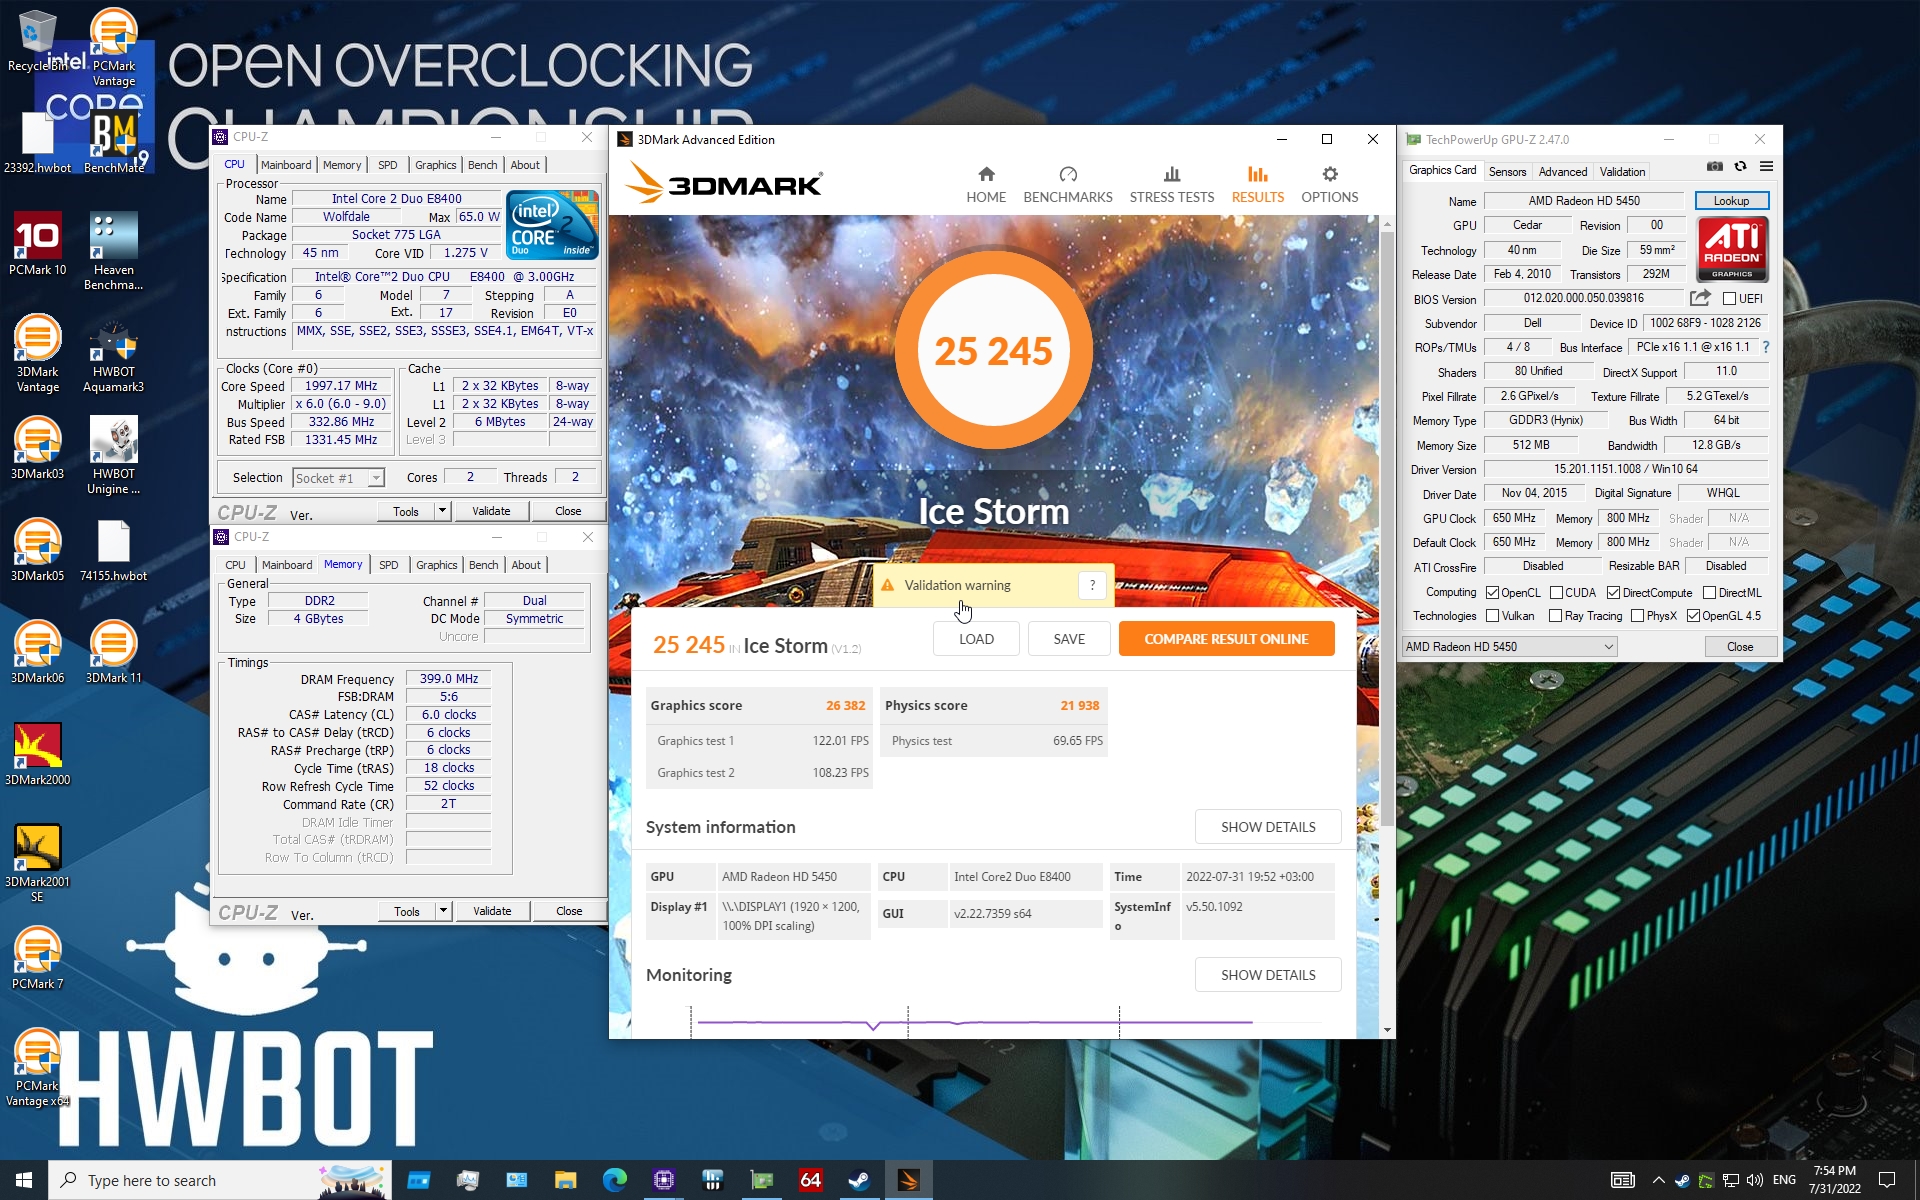Image resolution: width=1920 pixels, height=1200 pixels.
Task: Open Steam from the taskbar
Action: click(859, 1180)
